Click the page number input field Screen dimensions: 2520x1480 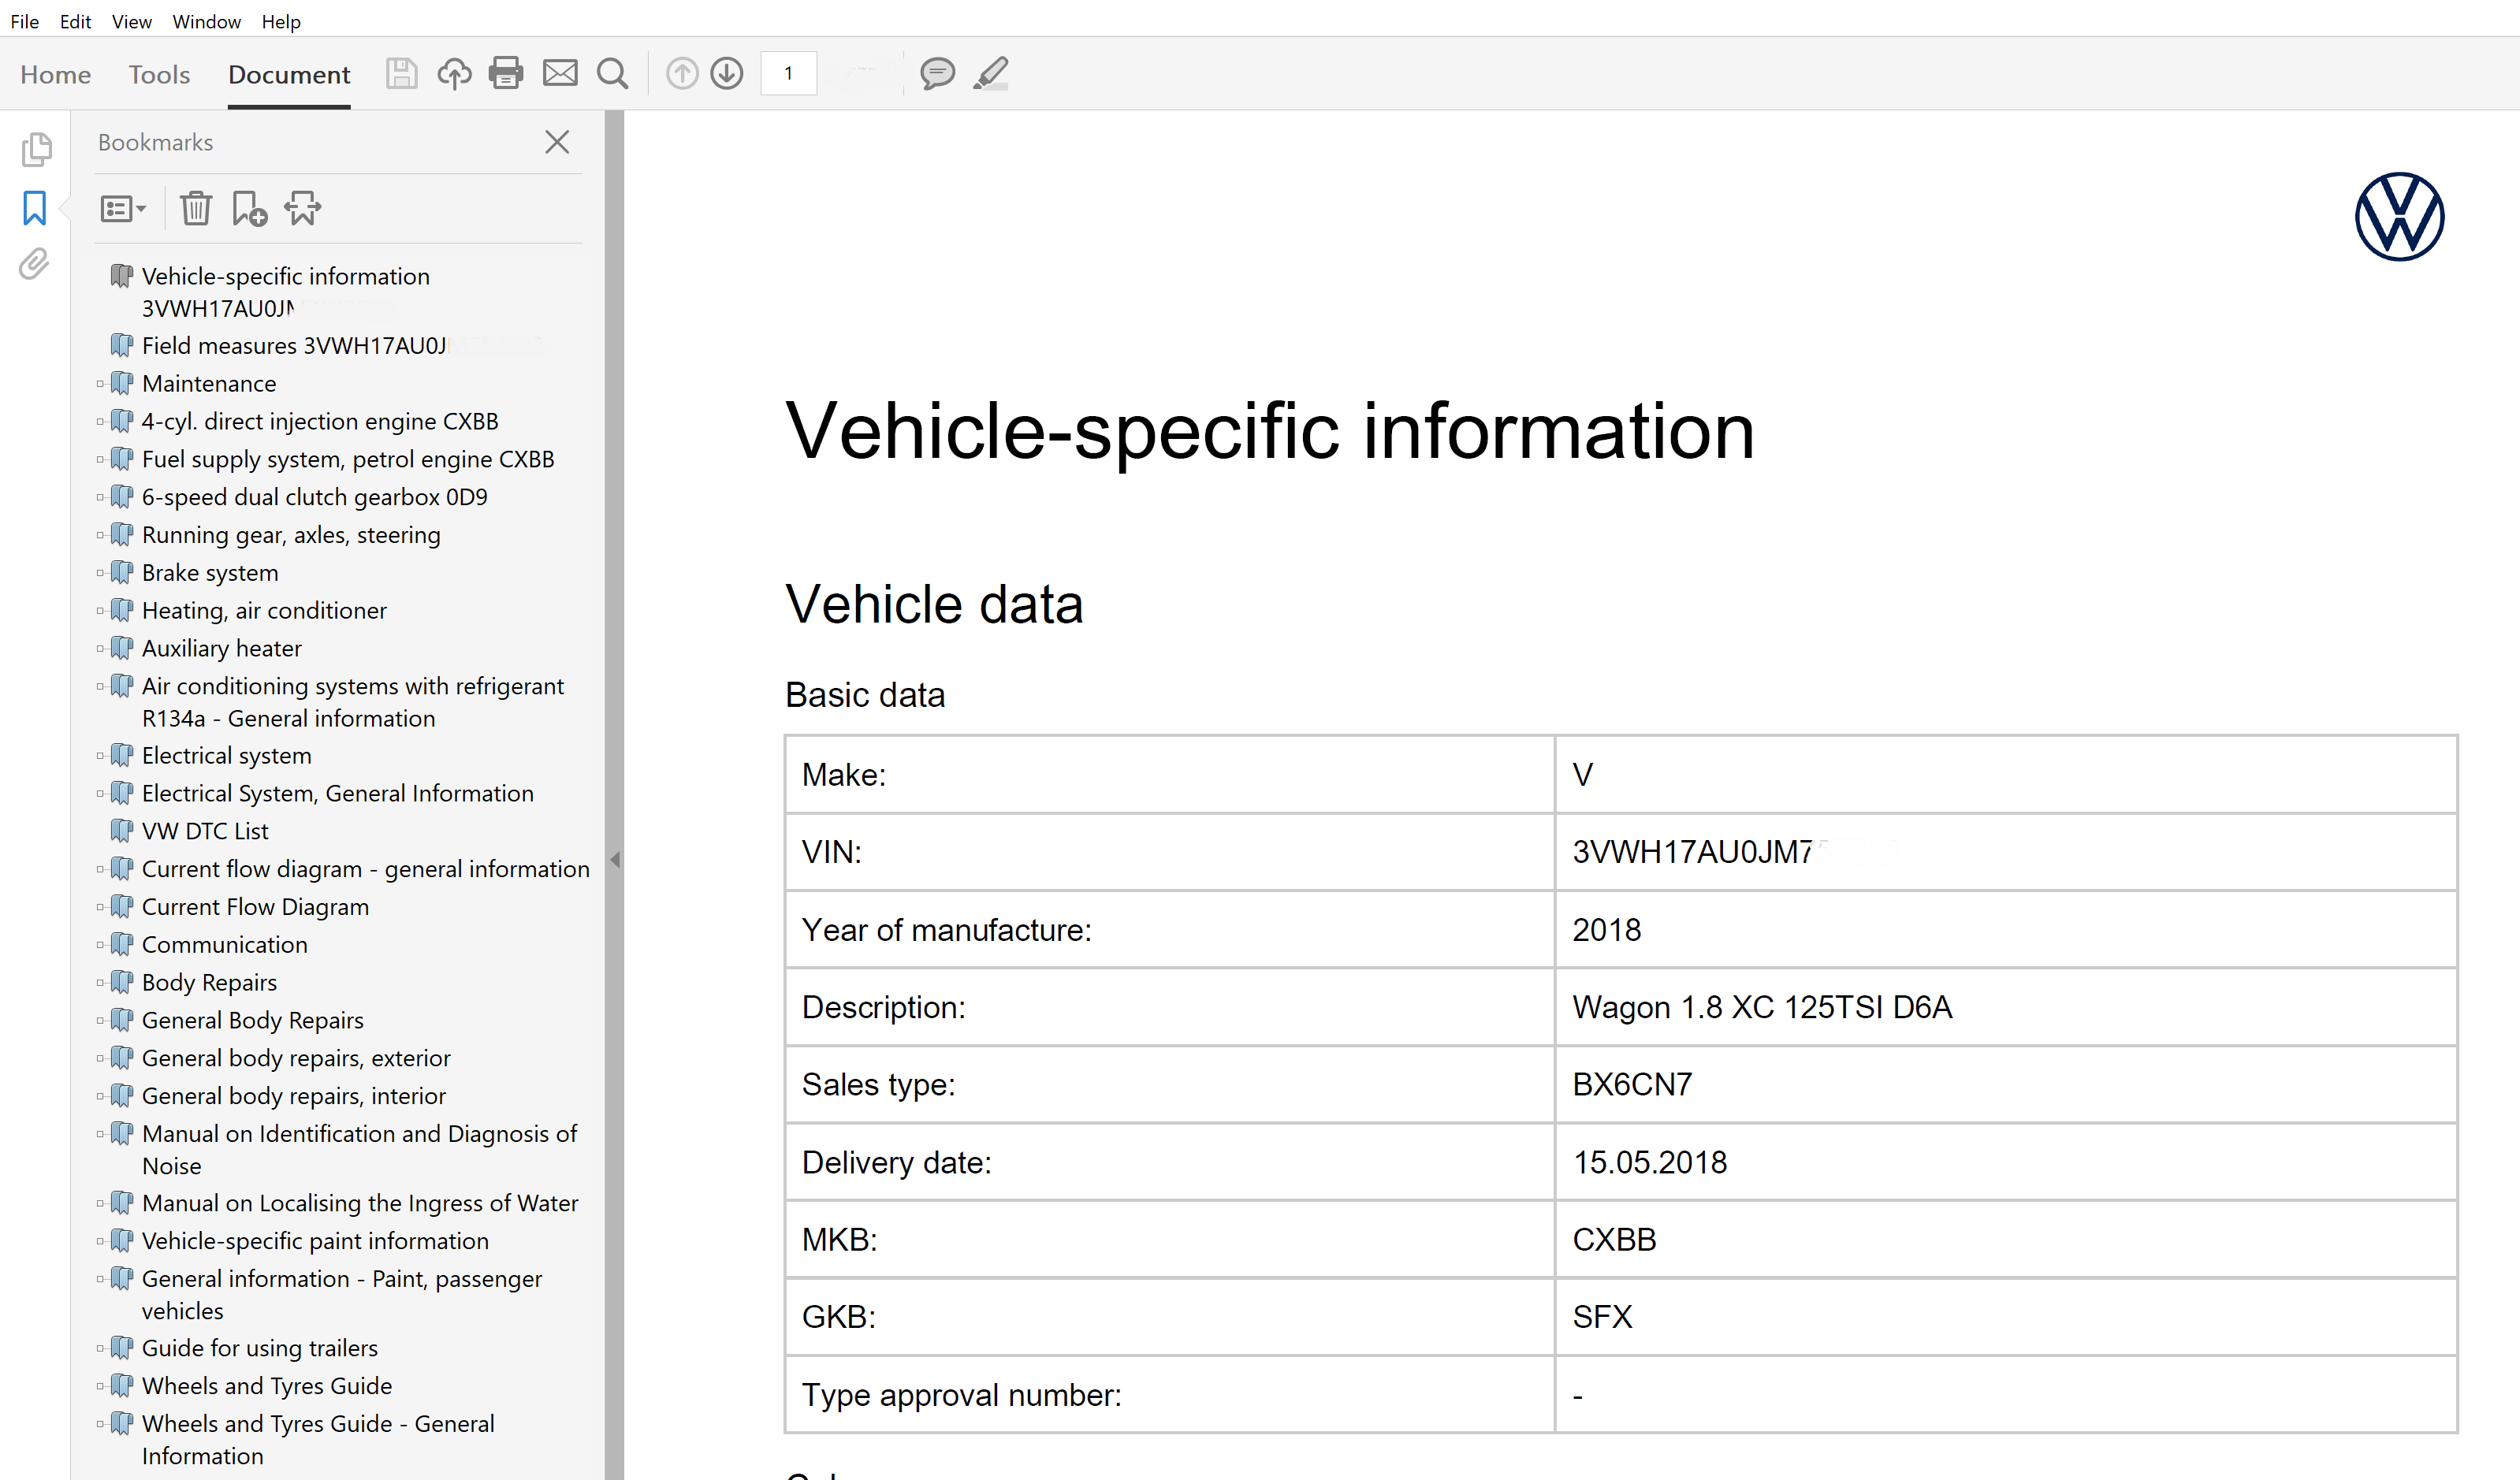point(789,73)
